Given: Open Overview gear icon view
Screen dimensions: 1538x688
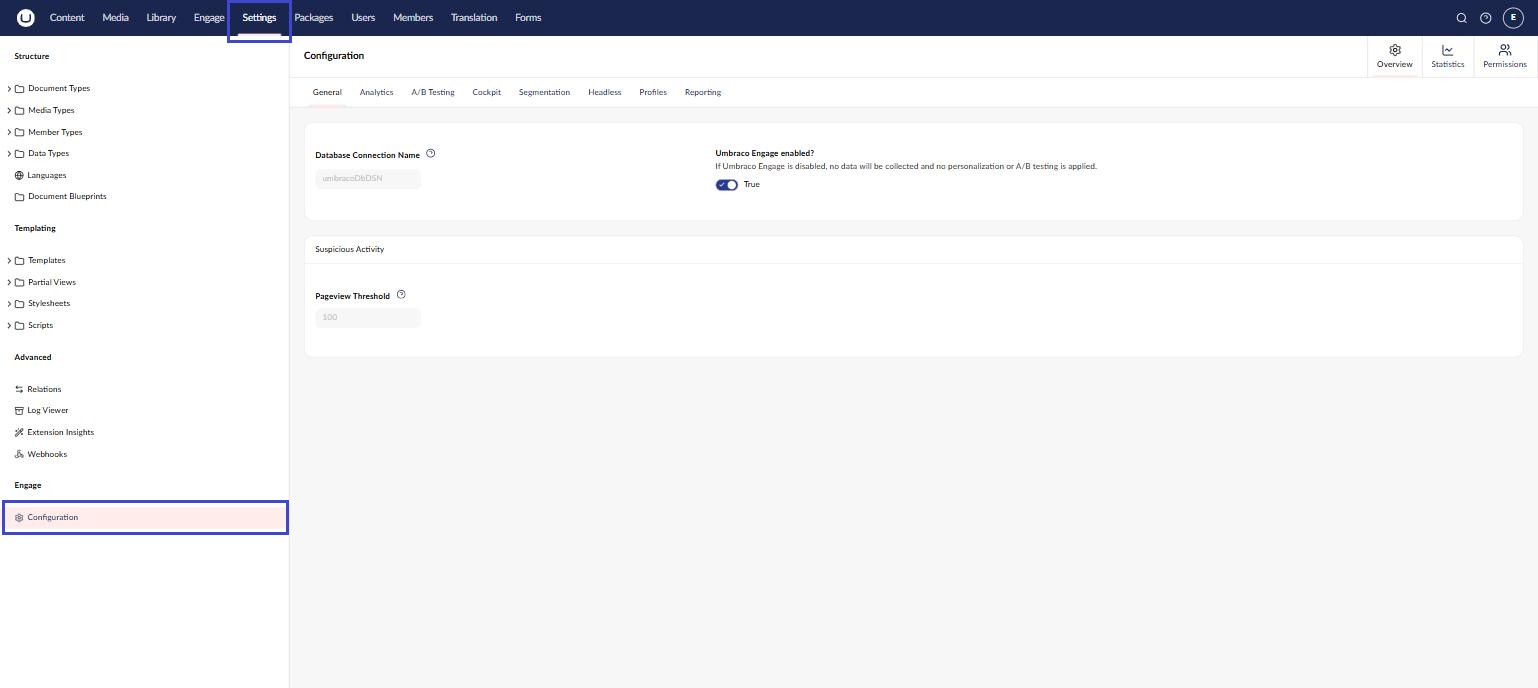Looking at the screenshot, I should pyautogui.click(x=1395, y=56).
